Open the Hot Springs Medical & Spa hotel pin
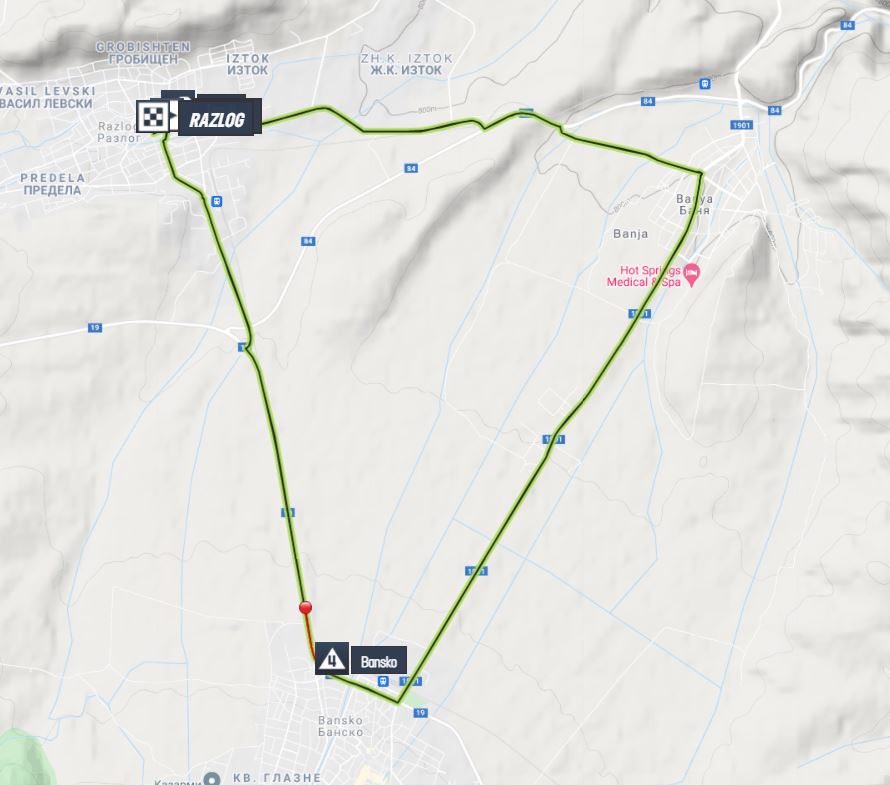Viewport: 890px width, 785px height. pos(691,276)
